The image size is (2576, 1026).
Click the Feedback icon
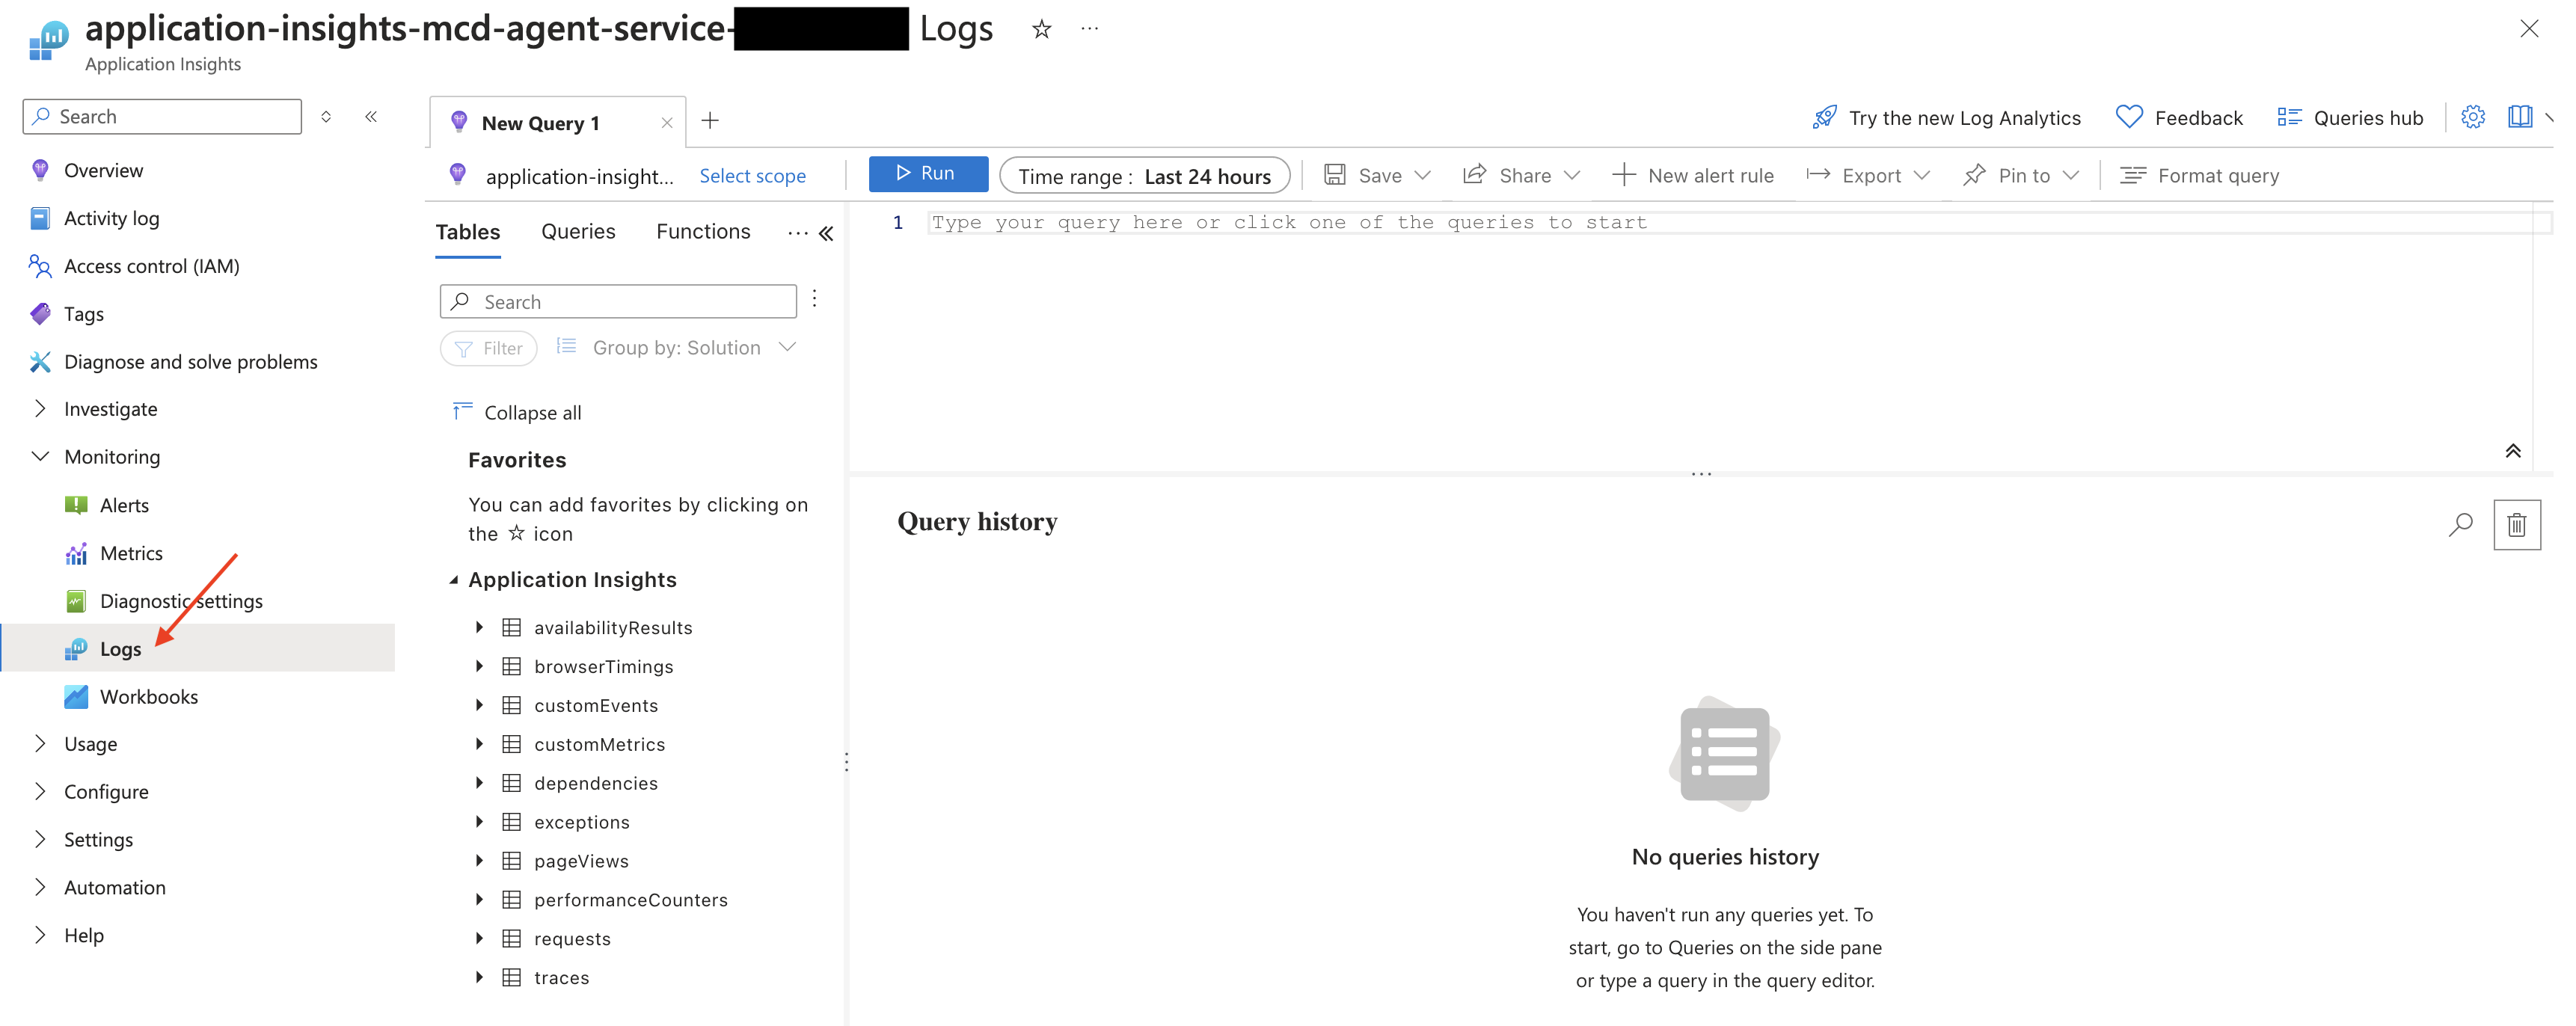point(2131,117)
